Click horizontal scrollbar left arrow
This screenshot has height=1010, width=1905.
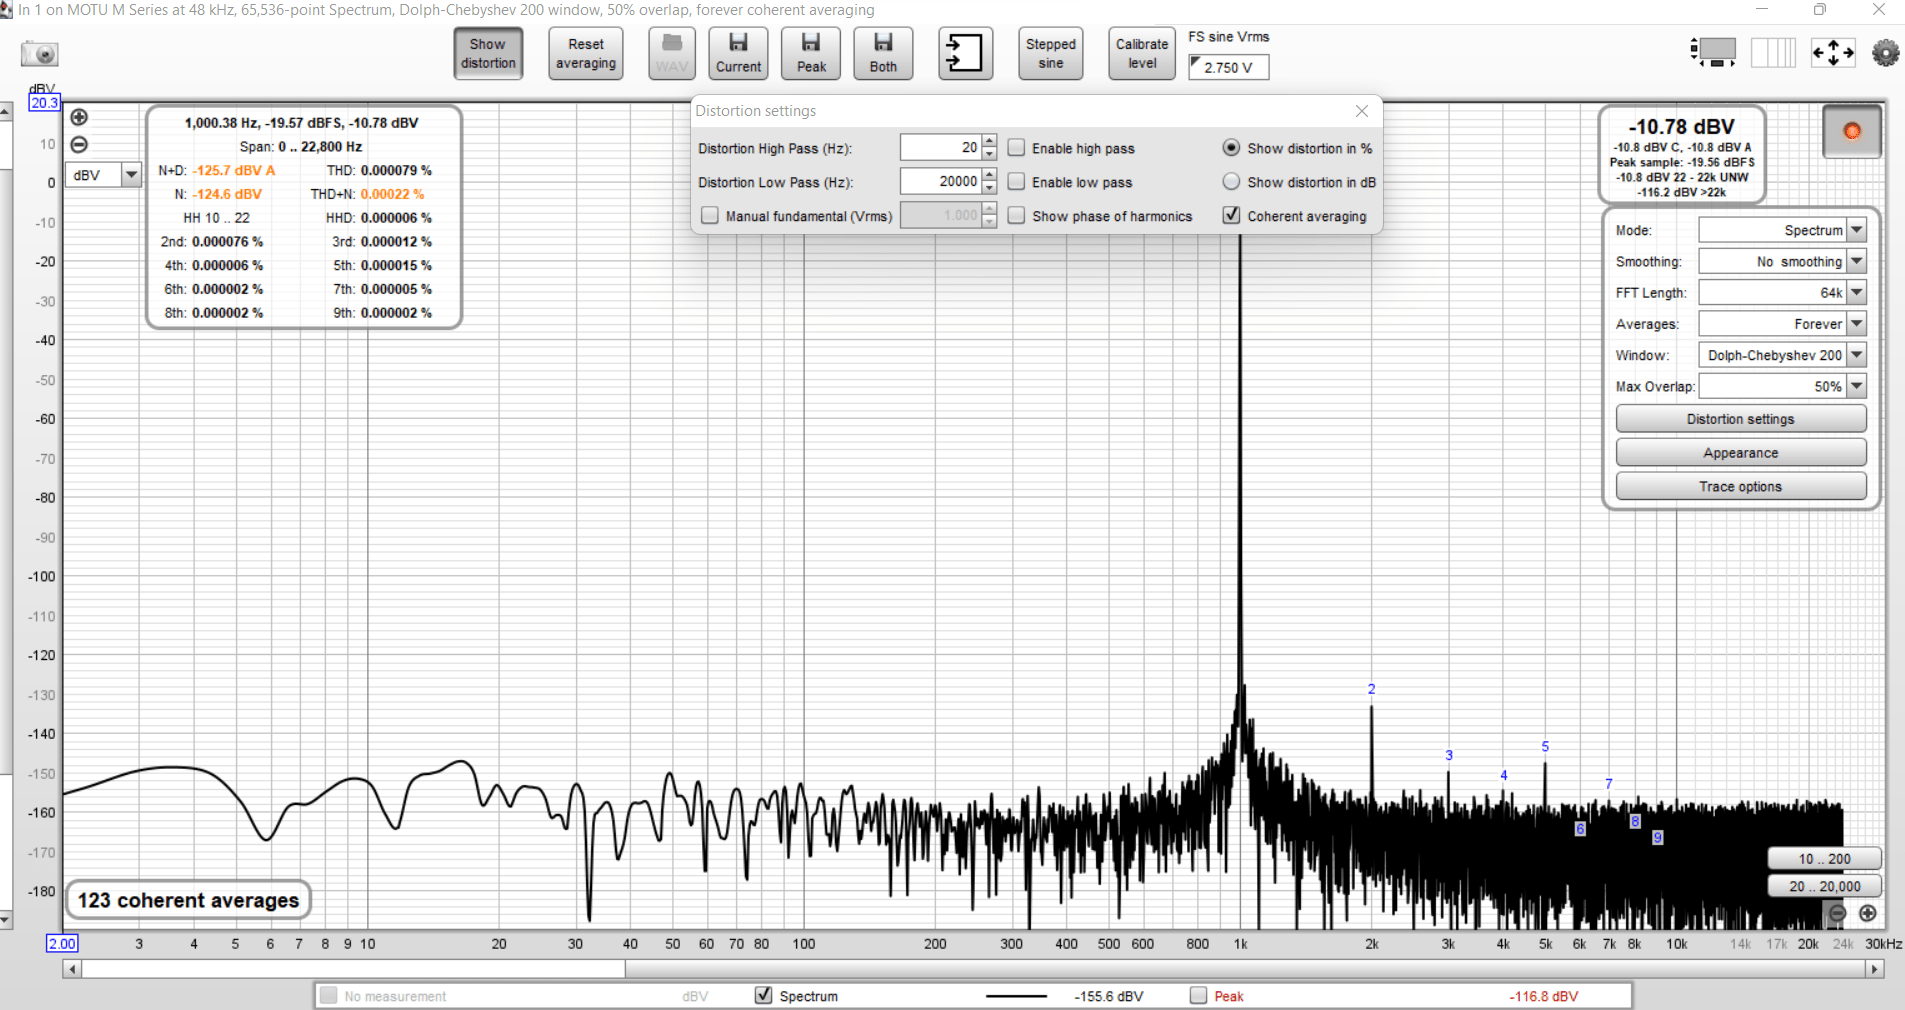[x=71, y=969]
